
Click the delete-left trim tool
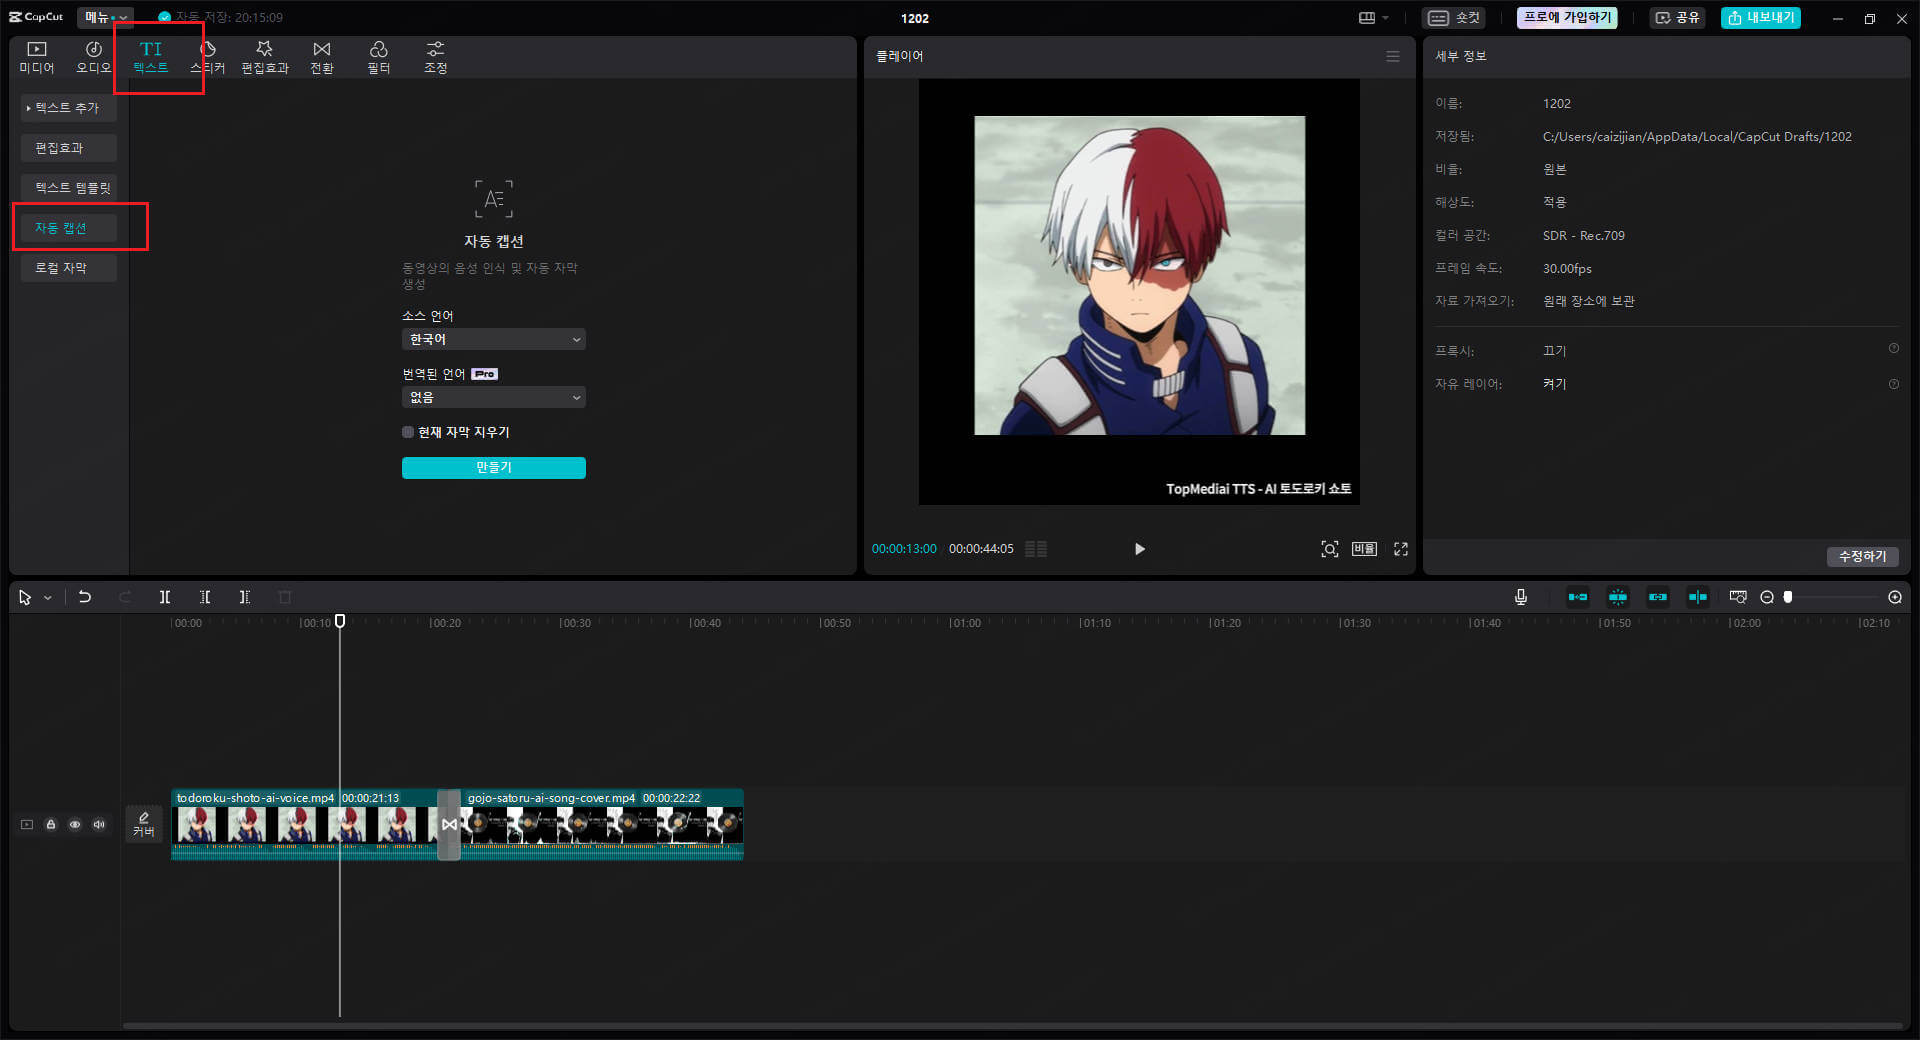pyautogui.click(x=205, y=597)
